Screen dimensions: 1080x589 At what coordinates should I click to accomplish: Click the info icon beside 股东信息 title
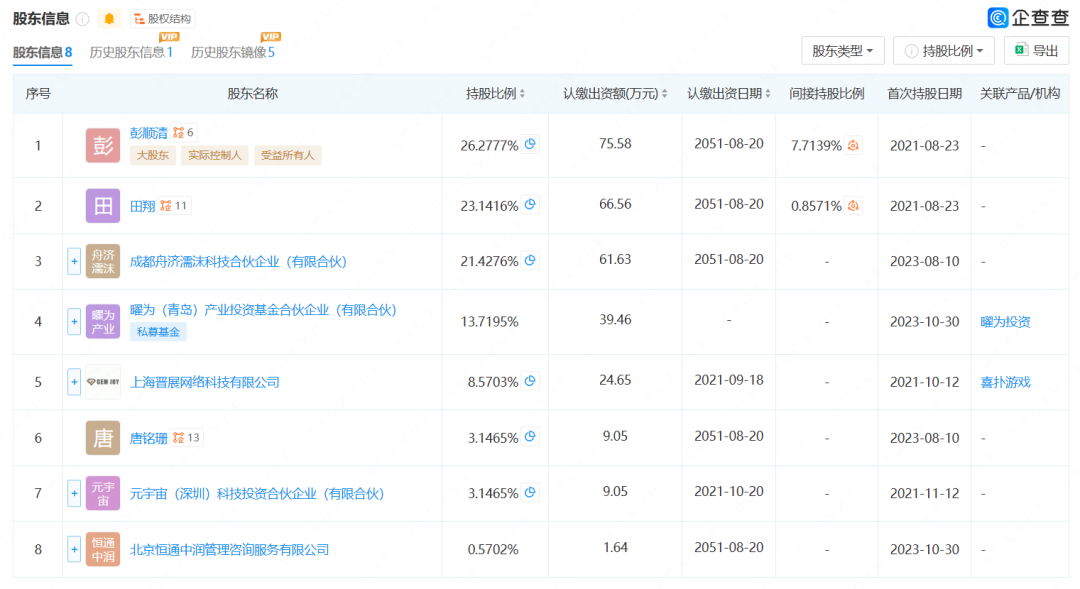coord(83,19)
